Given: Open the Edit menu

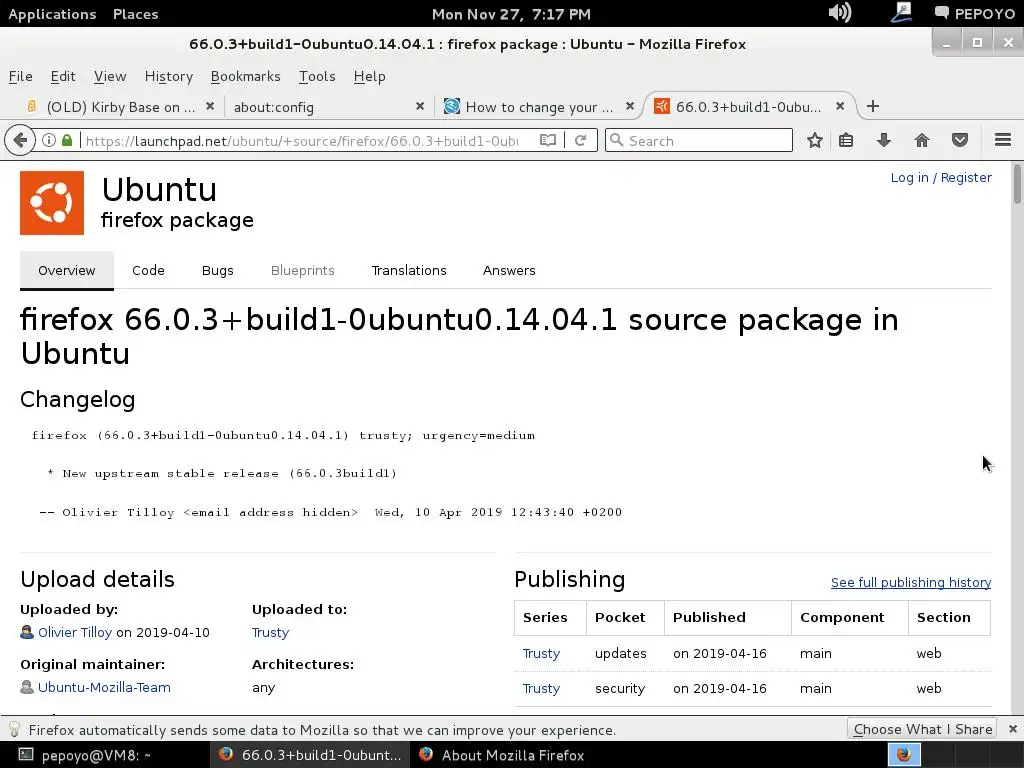Looking at the screenshot, I should pos(63,76).
